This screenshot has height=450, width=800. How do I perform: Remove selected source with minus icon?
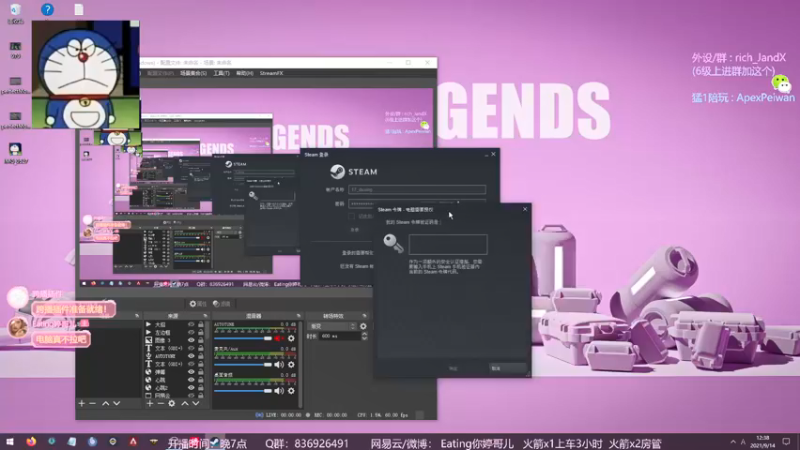click(161, 403)
